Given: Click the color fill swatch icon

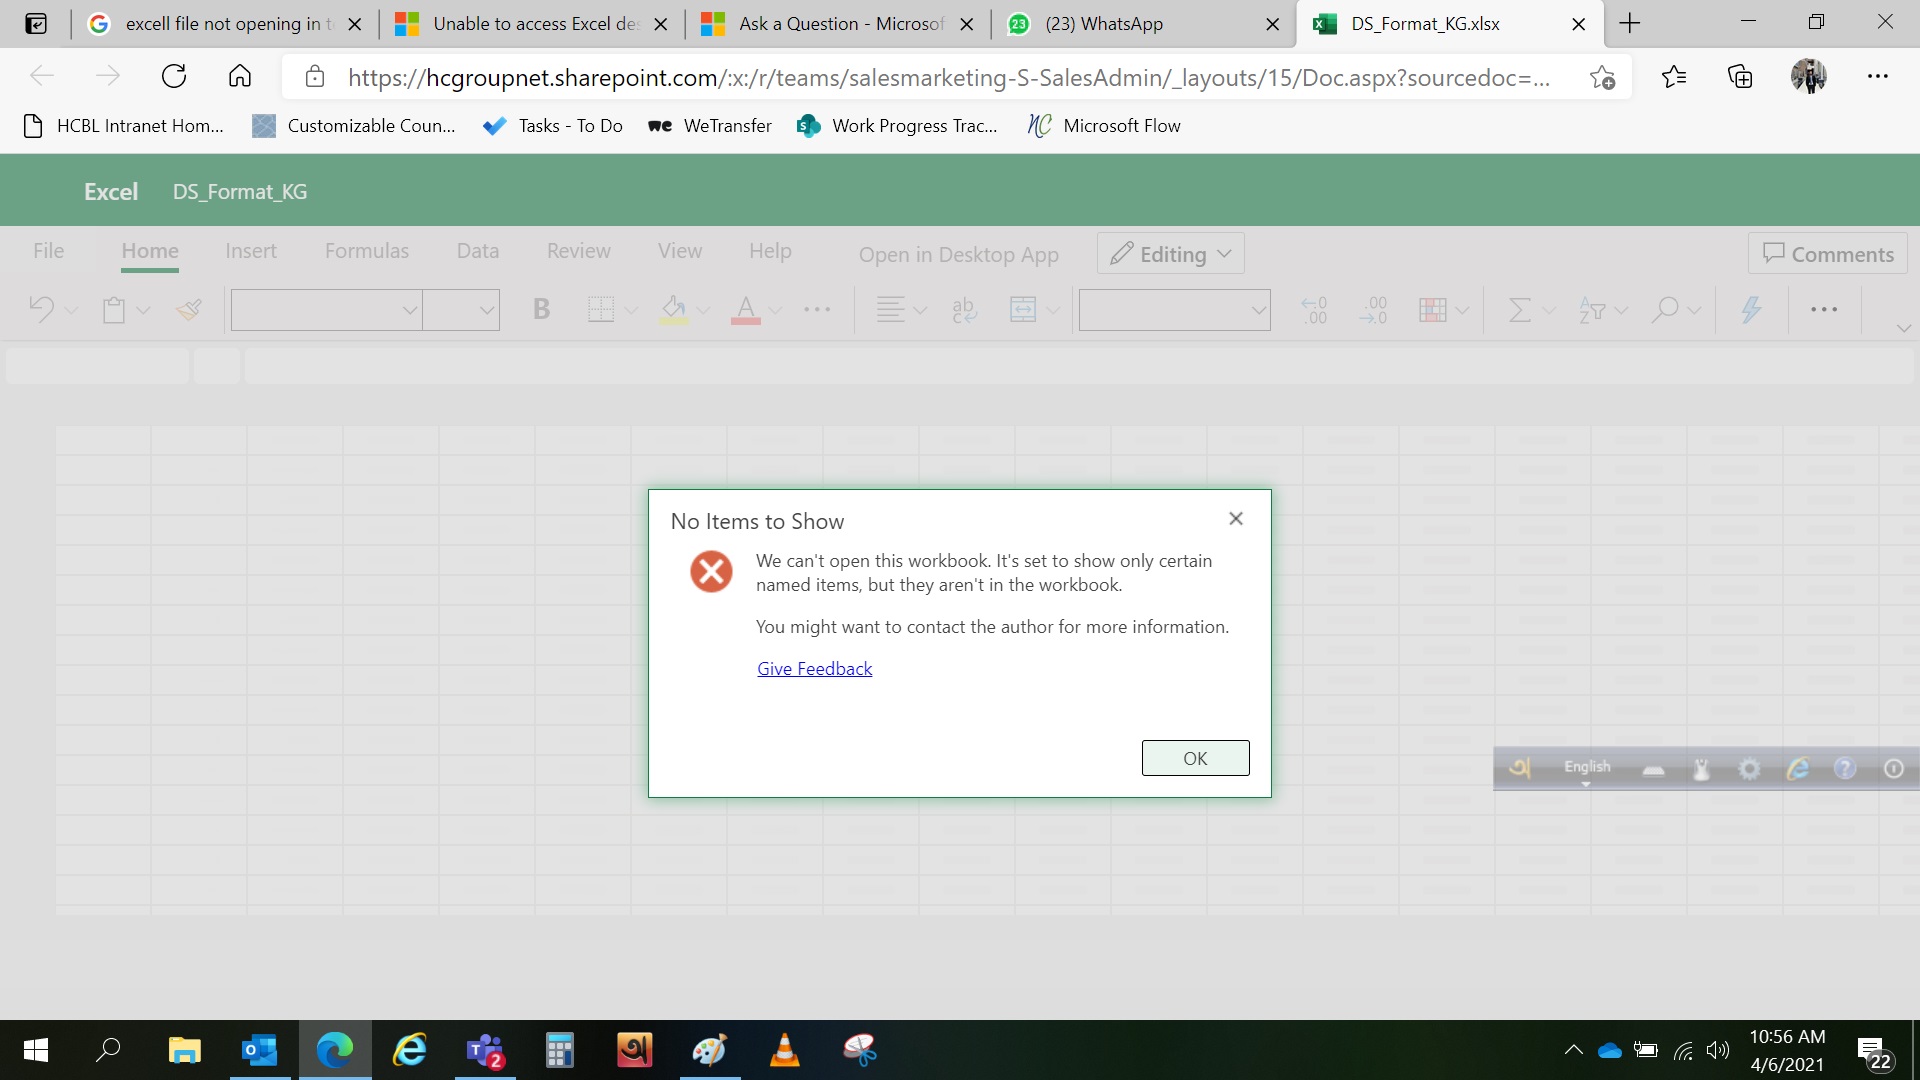Looking at the screenshot, I should click(x=674, y=309).
